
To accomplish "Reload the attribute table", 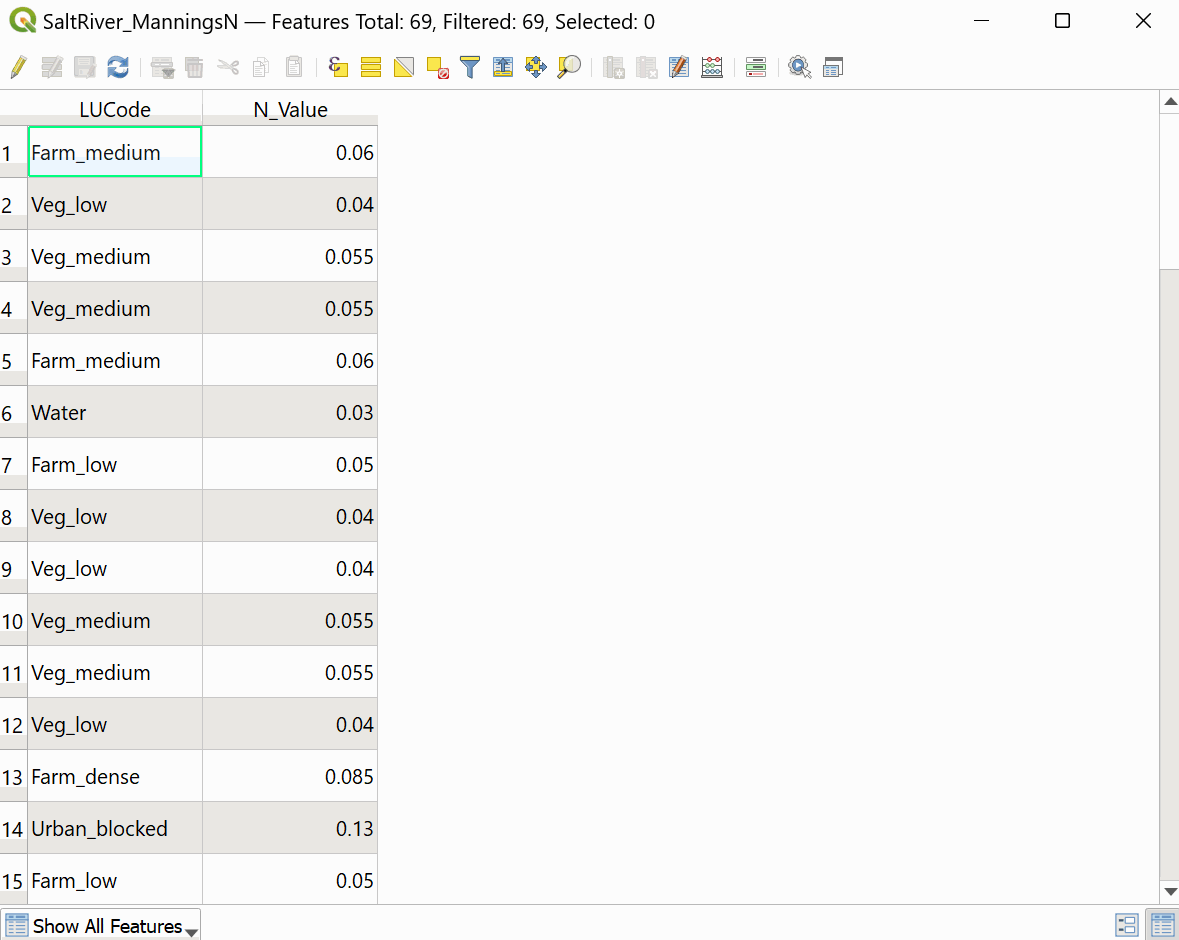I will [x=118, y=67].
